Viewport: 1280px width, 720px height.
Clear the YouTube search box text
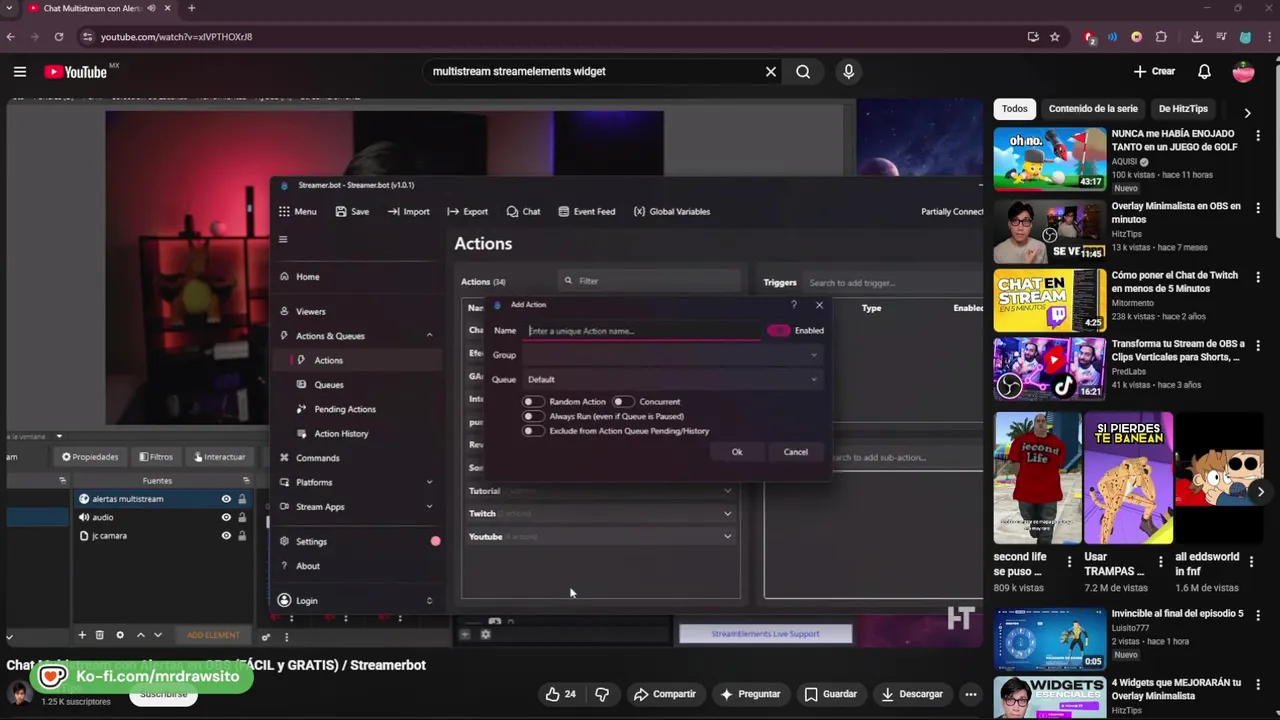771,71
